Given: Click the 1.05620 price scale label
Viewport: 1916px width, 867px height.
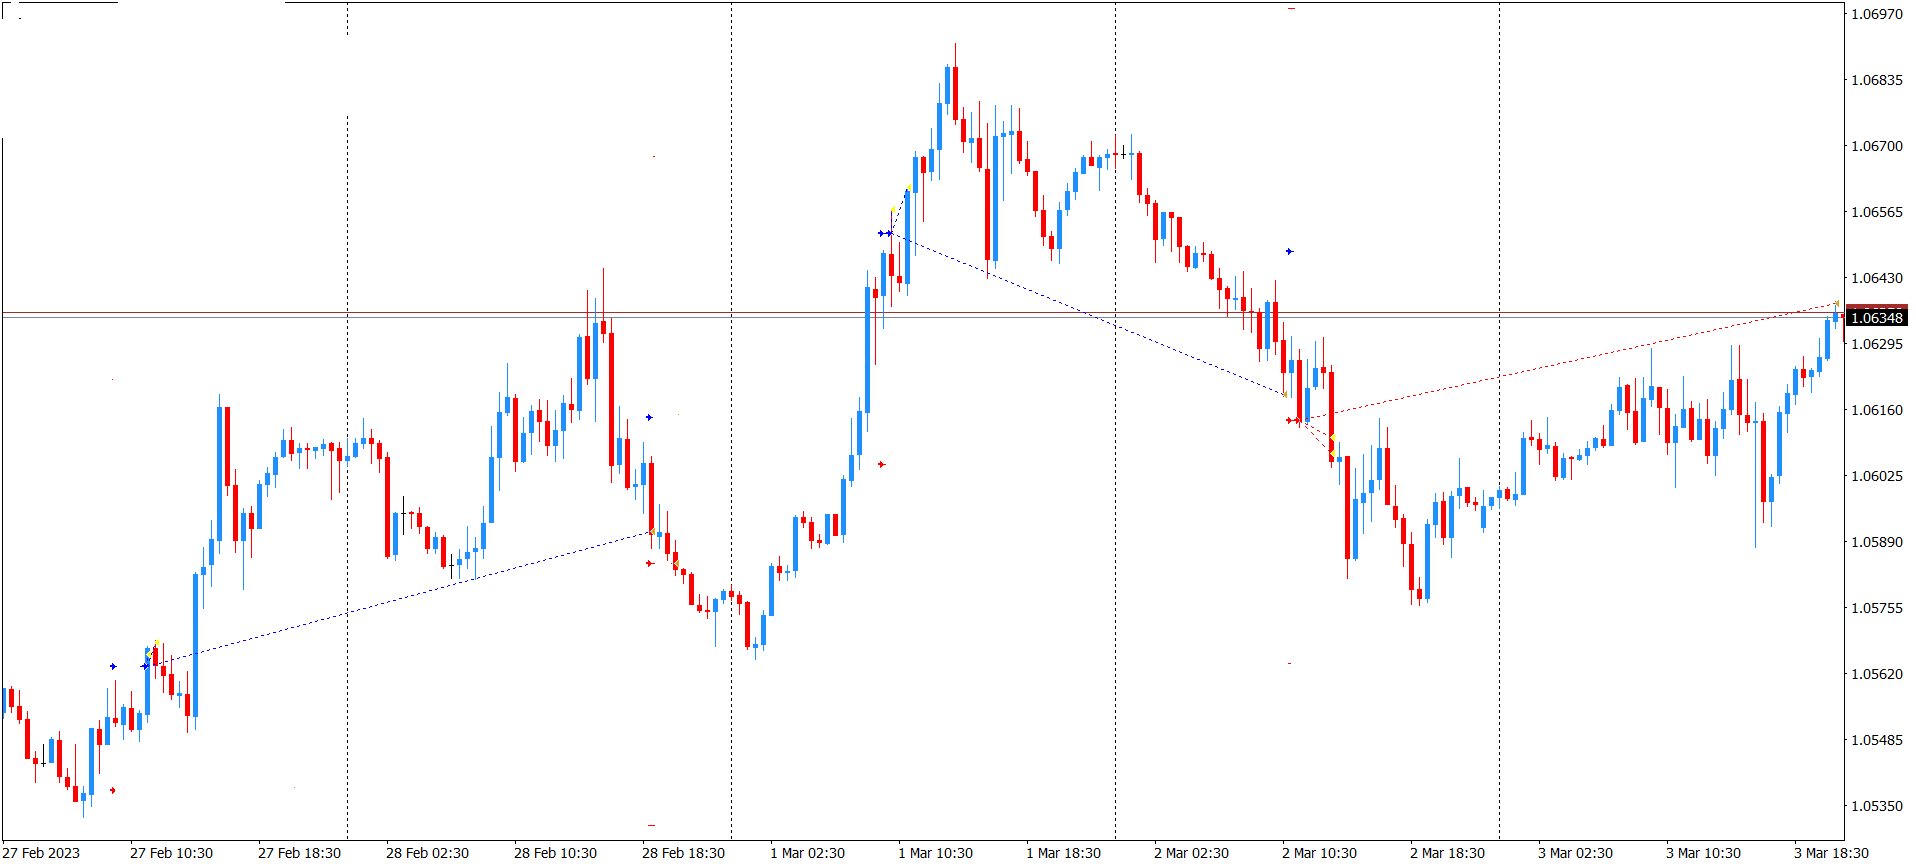Looking at the screenshot, I should tap(1877, 674).
